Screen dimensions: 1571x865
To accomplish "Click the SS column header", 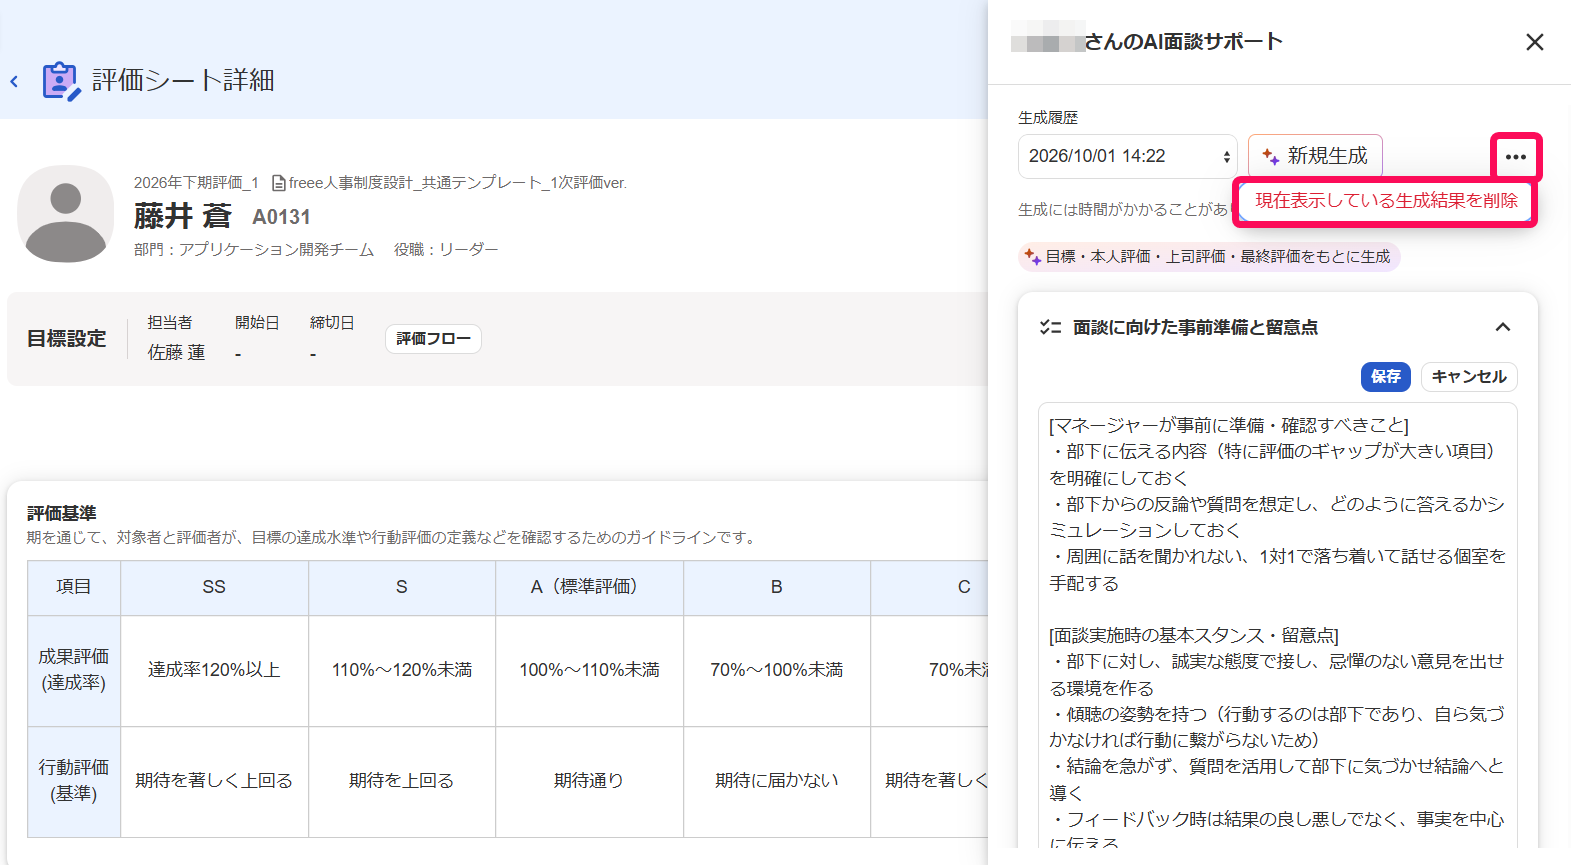I will [214, 587].
